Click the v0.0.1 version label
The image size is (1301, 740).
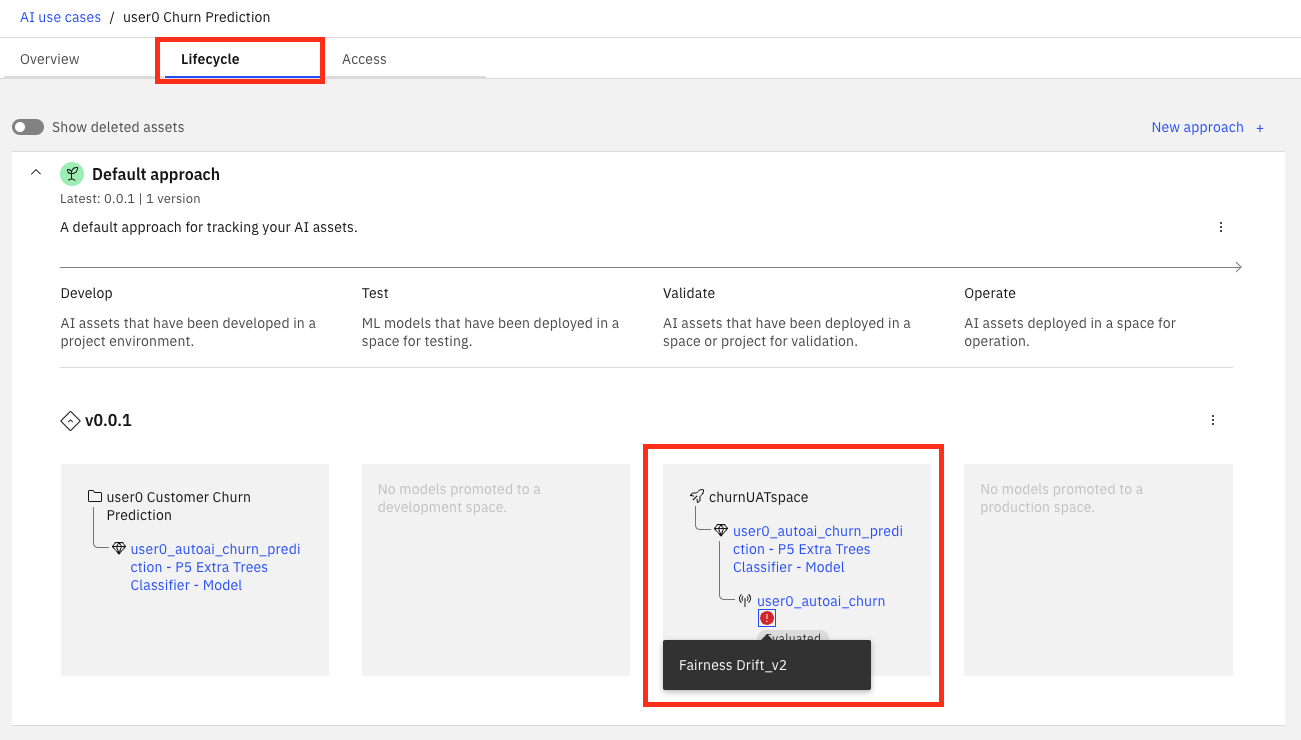pyautogui.click(x=108, y=421)
